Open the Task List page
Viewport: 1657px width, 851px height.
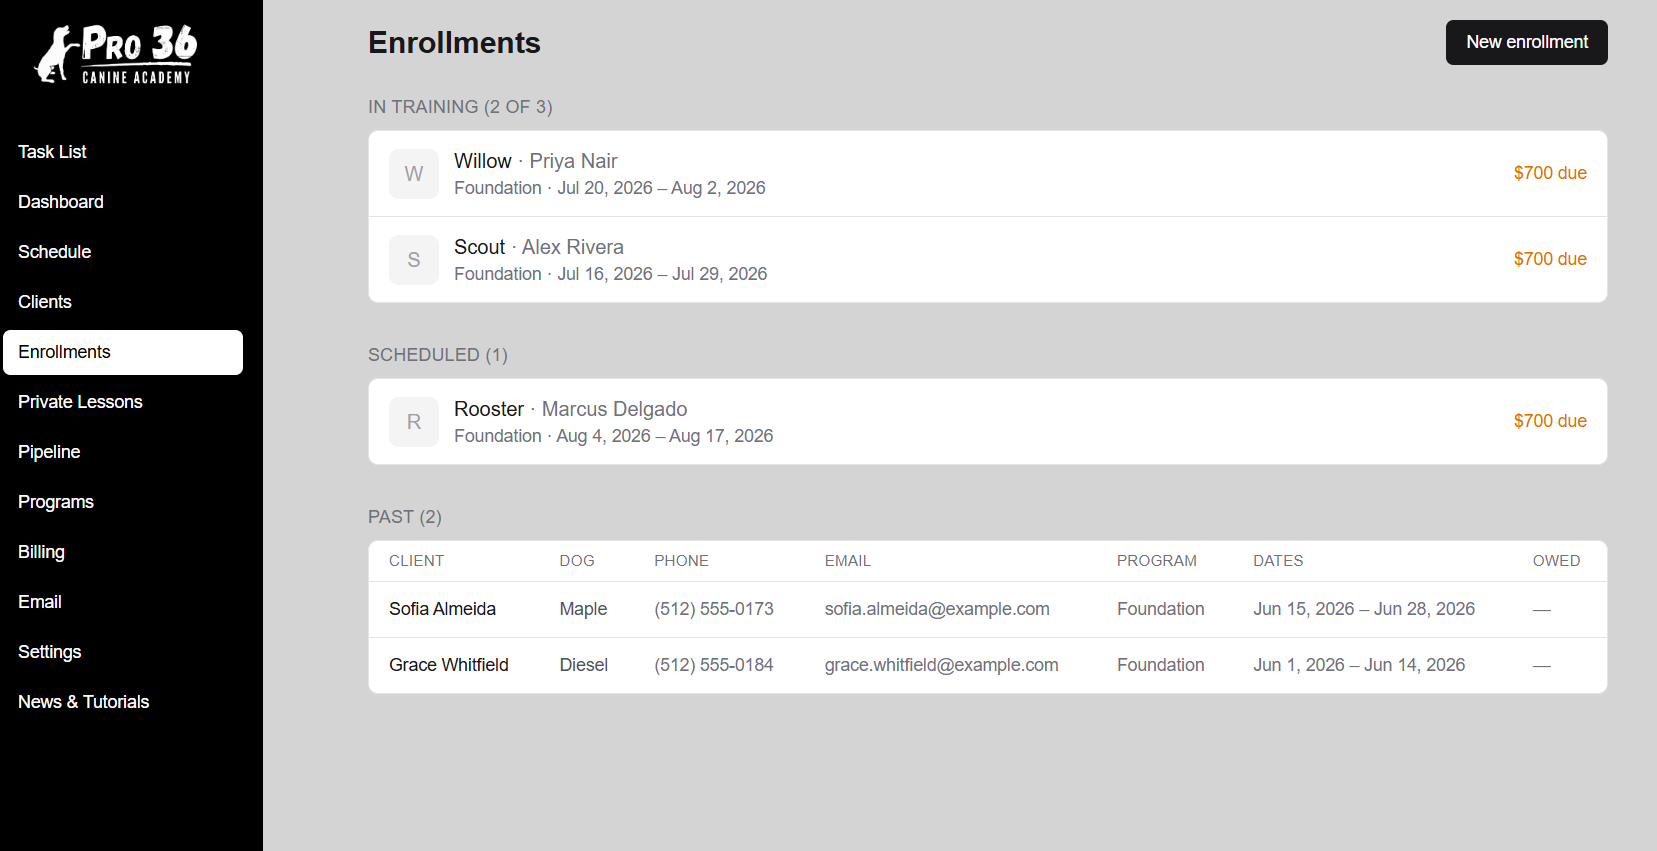click(123, 152)
